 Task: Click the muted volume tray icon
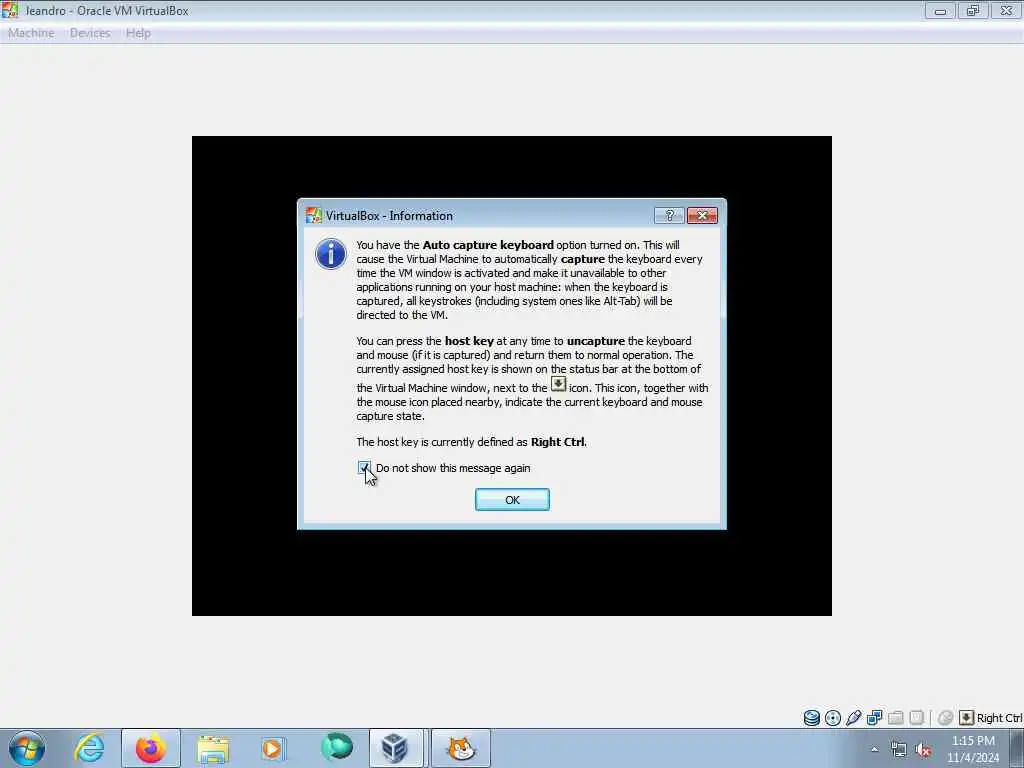923,750
